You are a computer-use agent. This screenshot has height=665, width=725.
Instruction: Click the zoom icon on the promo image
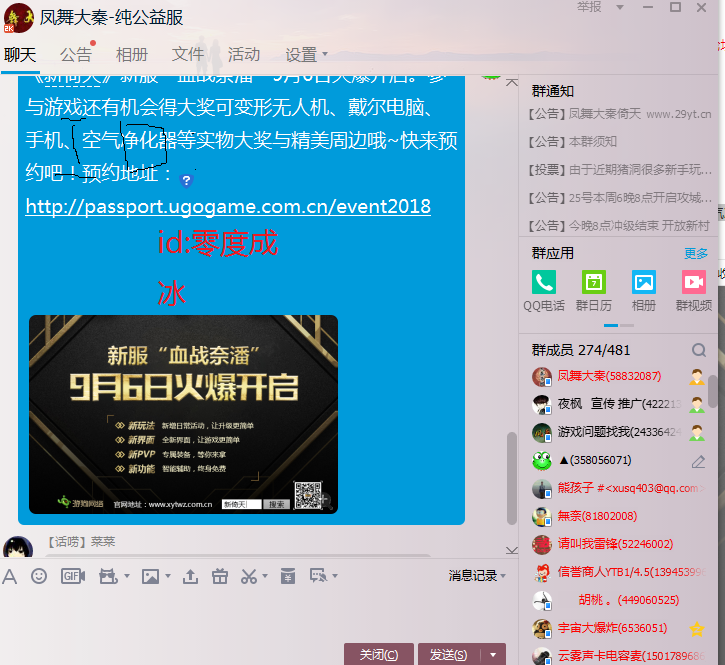point(326,501)
